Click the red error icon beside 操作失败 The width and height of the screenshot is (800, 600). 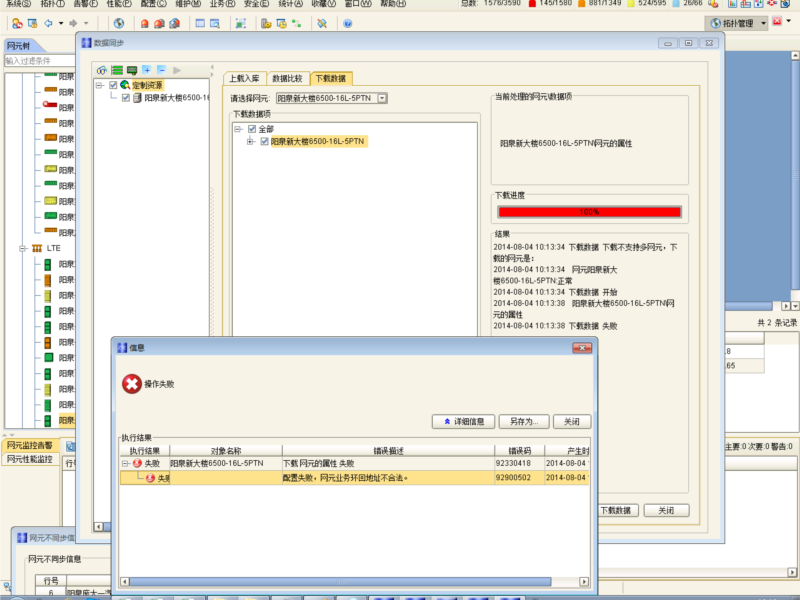[x=130, y=381]
